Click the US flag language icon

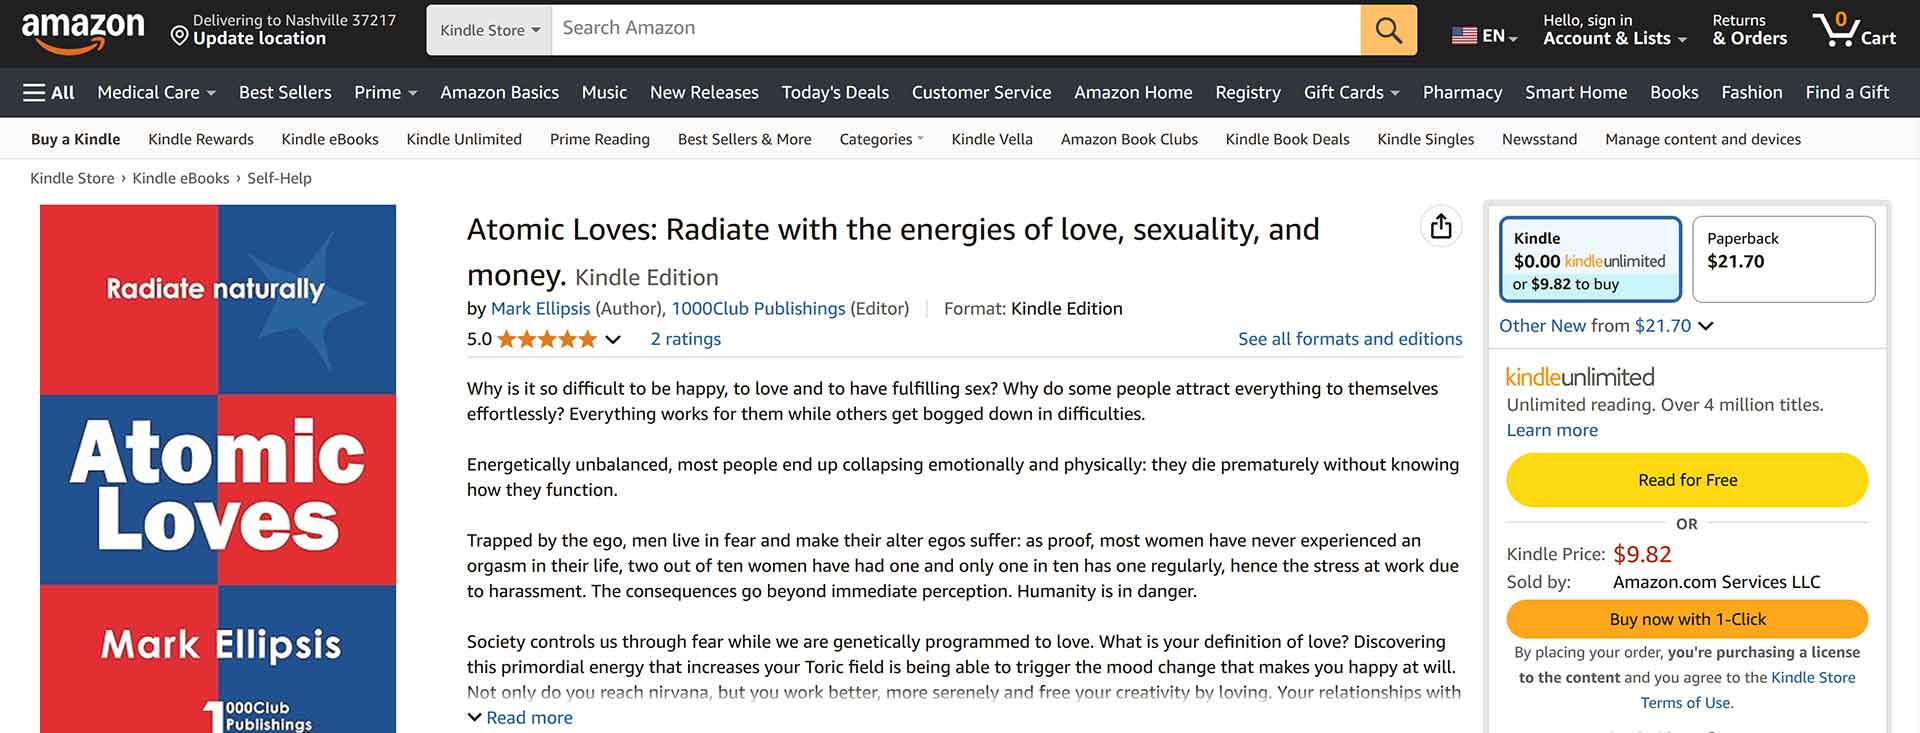click(1464, 36)
